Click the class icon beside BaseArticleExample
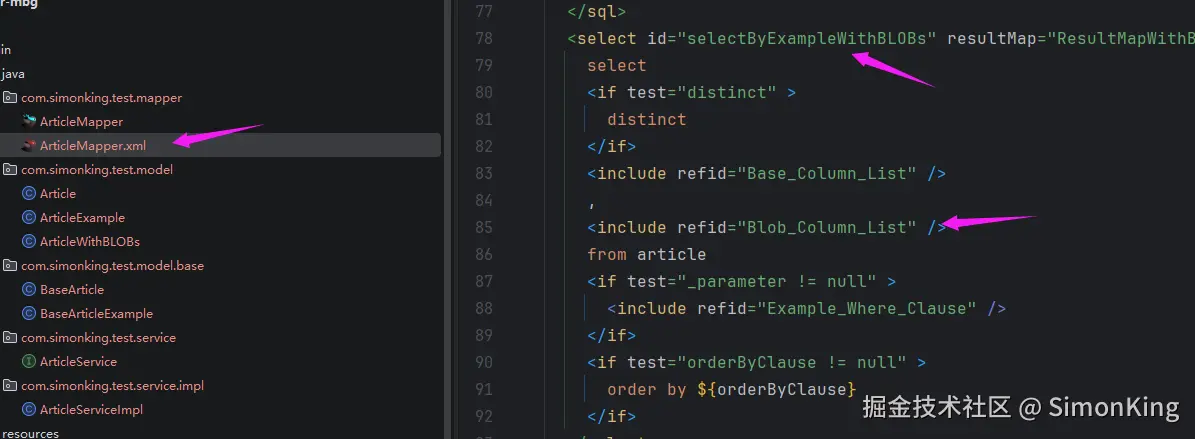The width and height of the screenshot is (1195, 439). pyautogui.click(x=30, y=313)
